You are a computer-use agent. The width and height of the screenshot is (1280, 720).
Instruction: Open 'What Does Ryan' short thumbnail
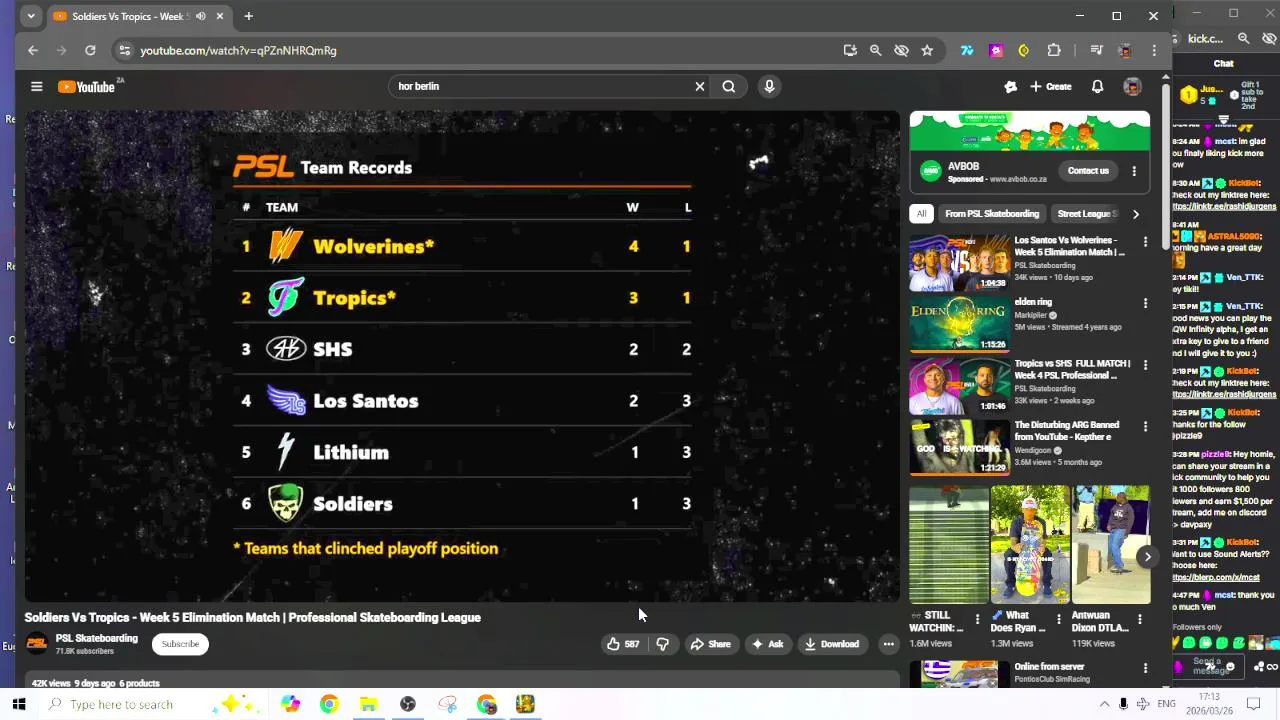point(1030,545)
